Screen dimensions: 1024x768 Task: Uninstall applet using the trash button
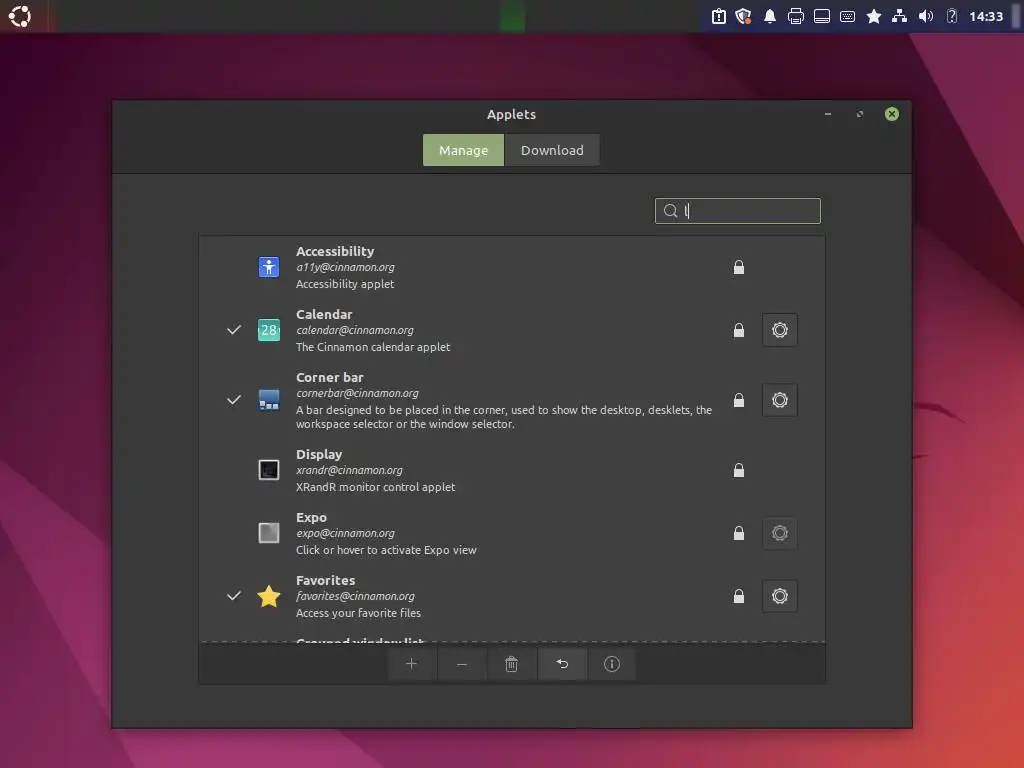point(511,664)
